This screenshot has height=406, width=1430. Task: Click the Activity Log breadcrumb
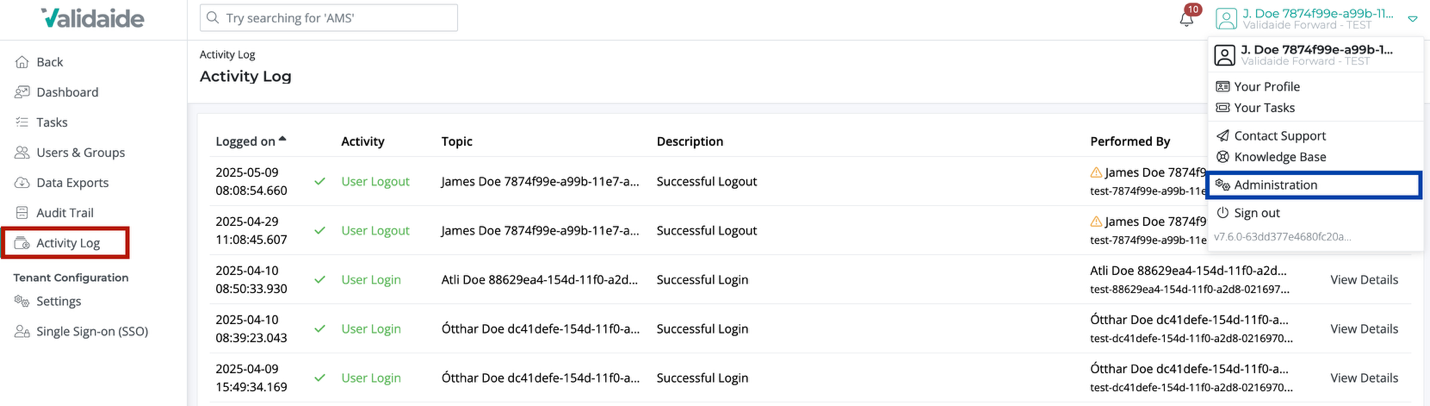[x=227, y=55]
